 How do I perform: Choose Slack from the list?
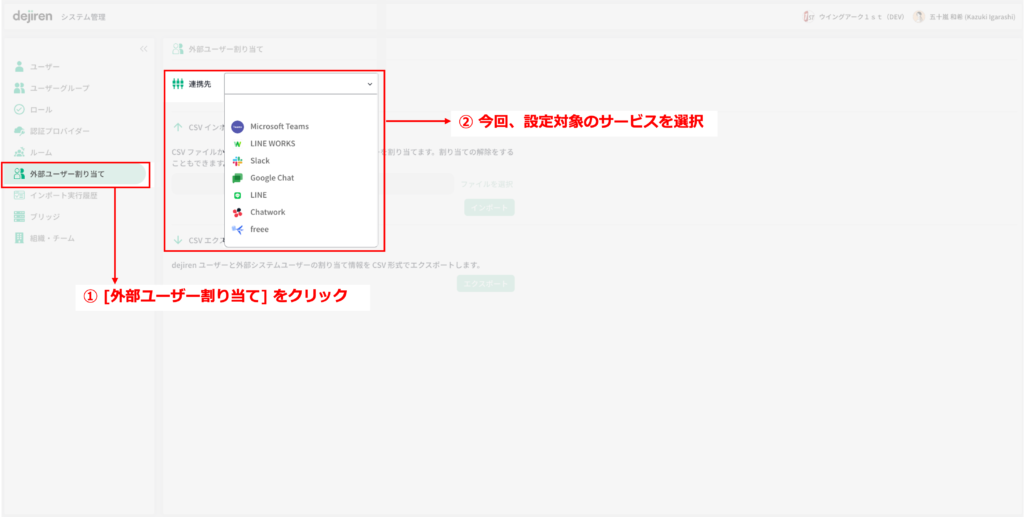tap(300, 161)
